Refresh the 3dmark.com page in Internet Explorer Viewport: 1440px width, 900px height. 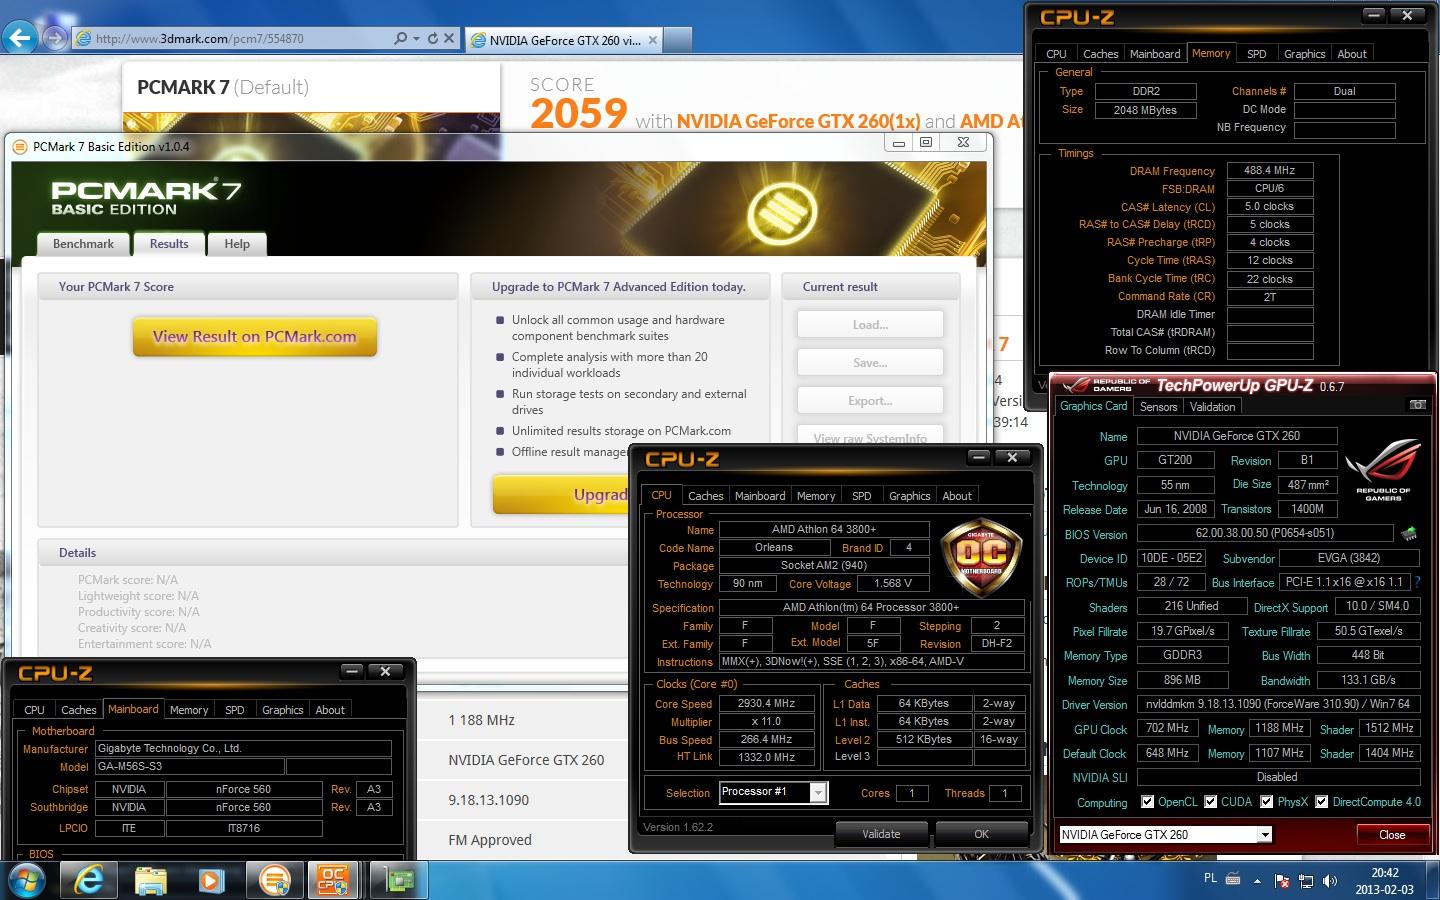[432, 38]
